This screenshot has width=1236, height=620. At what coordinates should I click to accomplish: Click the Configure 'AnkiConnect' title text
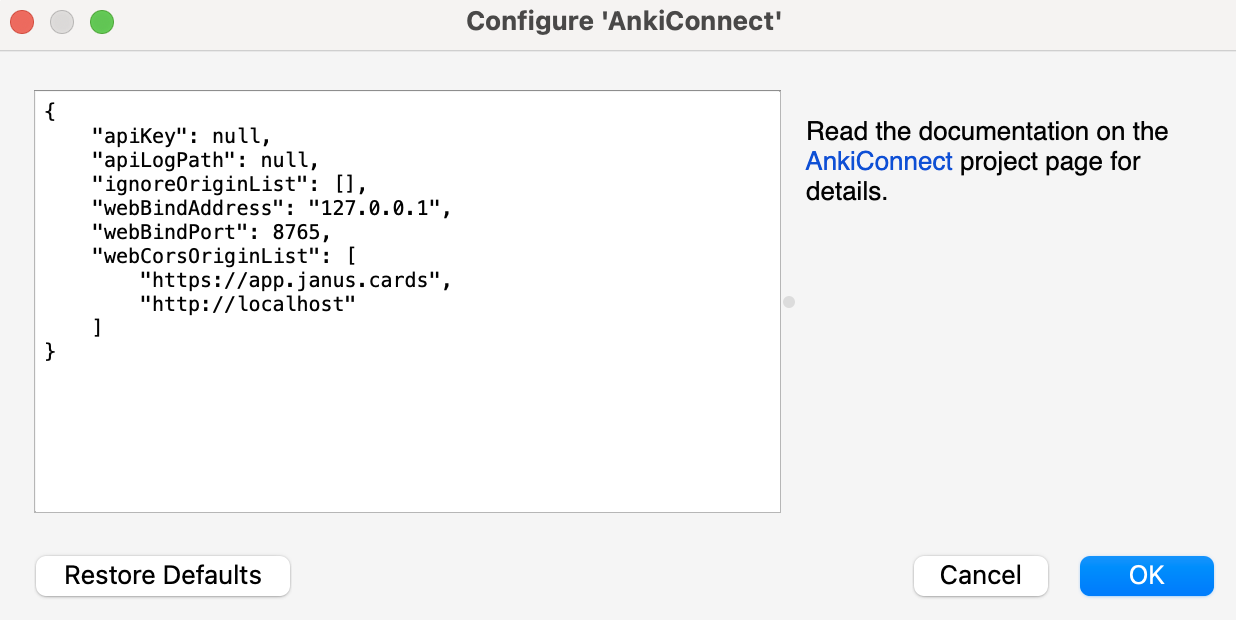(x=624, y=21)
